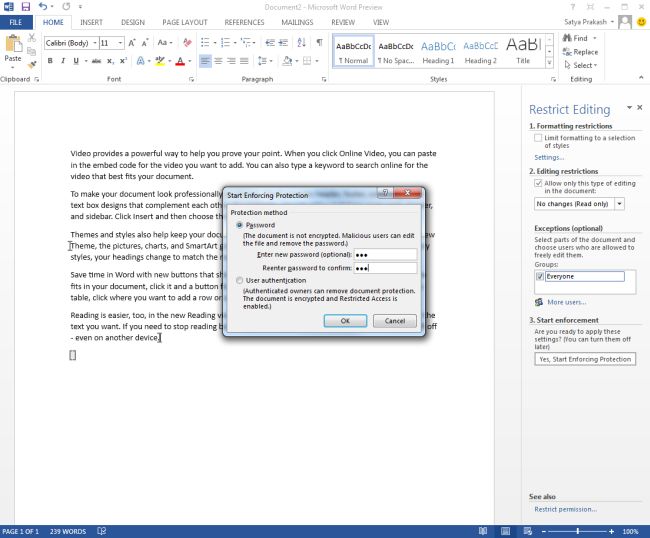Open the Line spacing dropdown
The width and height of the screenshot is (650, 538).
(265, 61)
